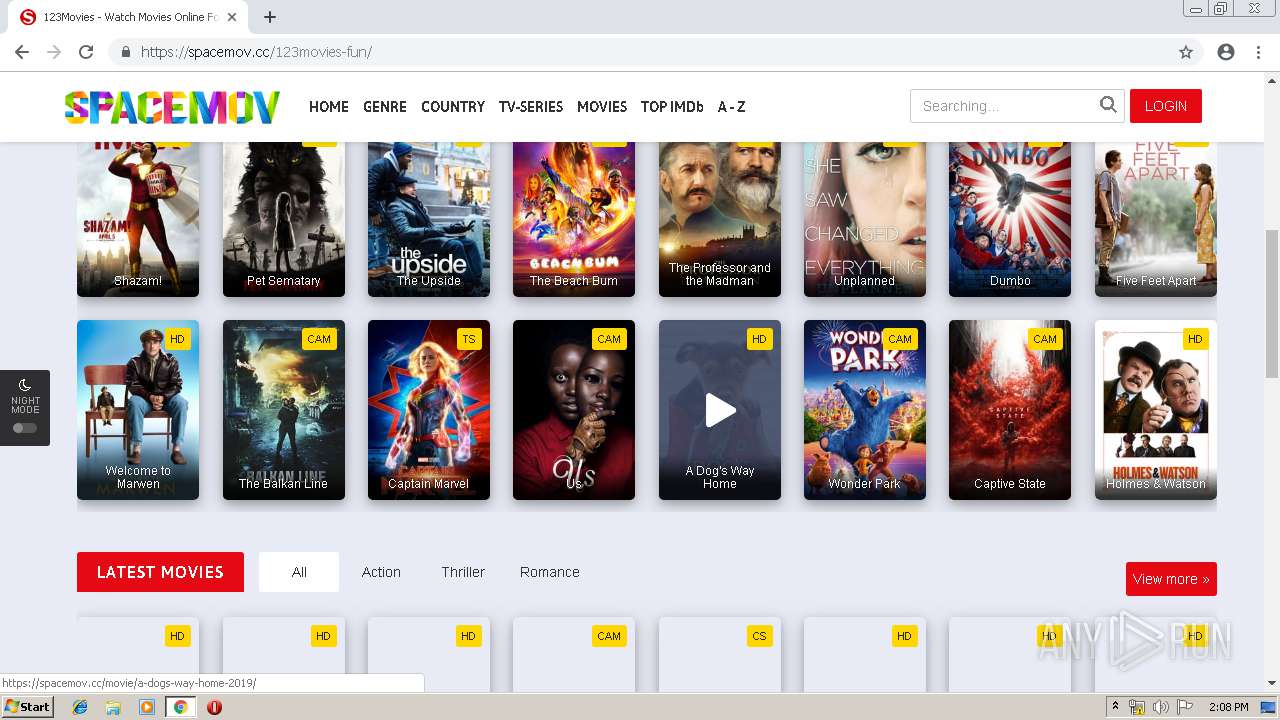Open File Explorer from taskbar
This screenshot has height=720, width=1280.
(x=113, y=707)
